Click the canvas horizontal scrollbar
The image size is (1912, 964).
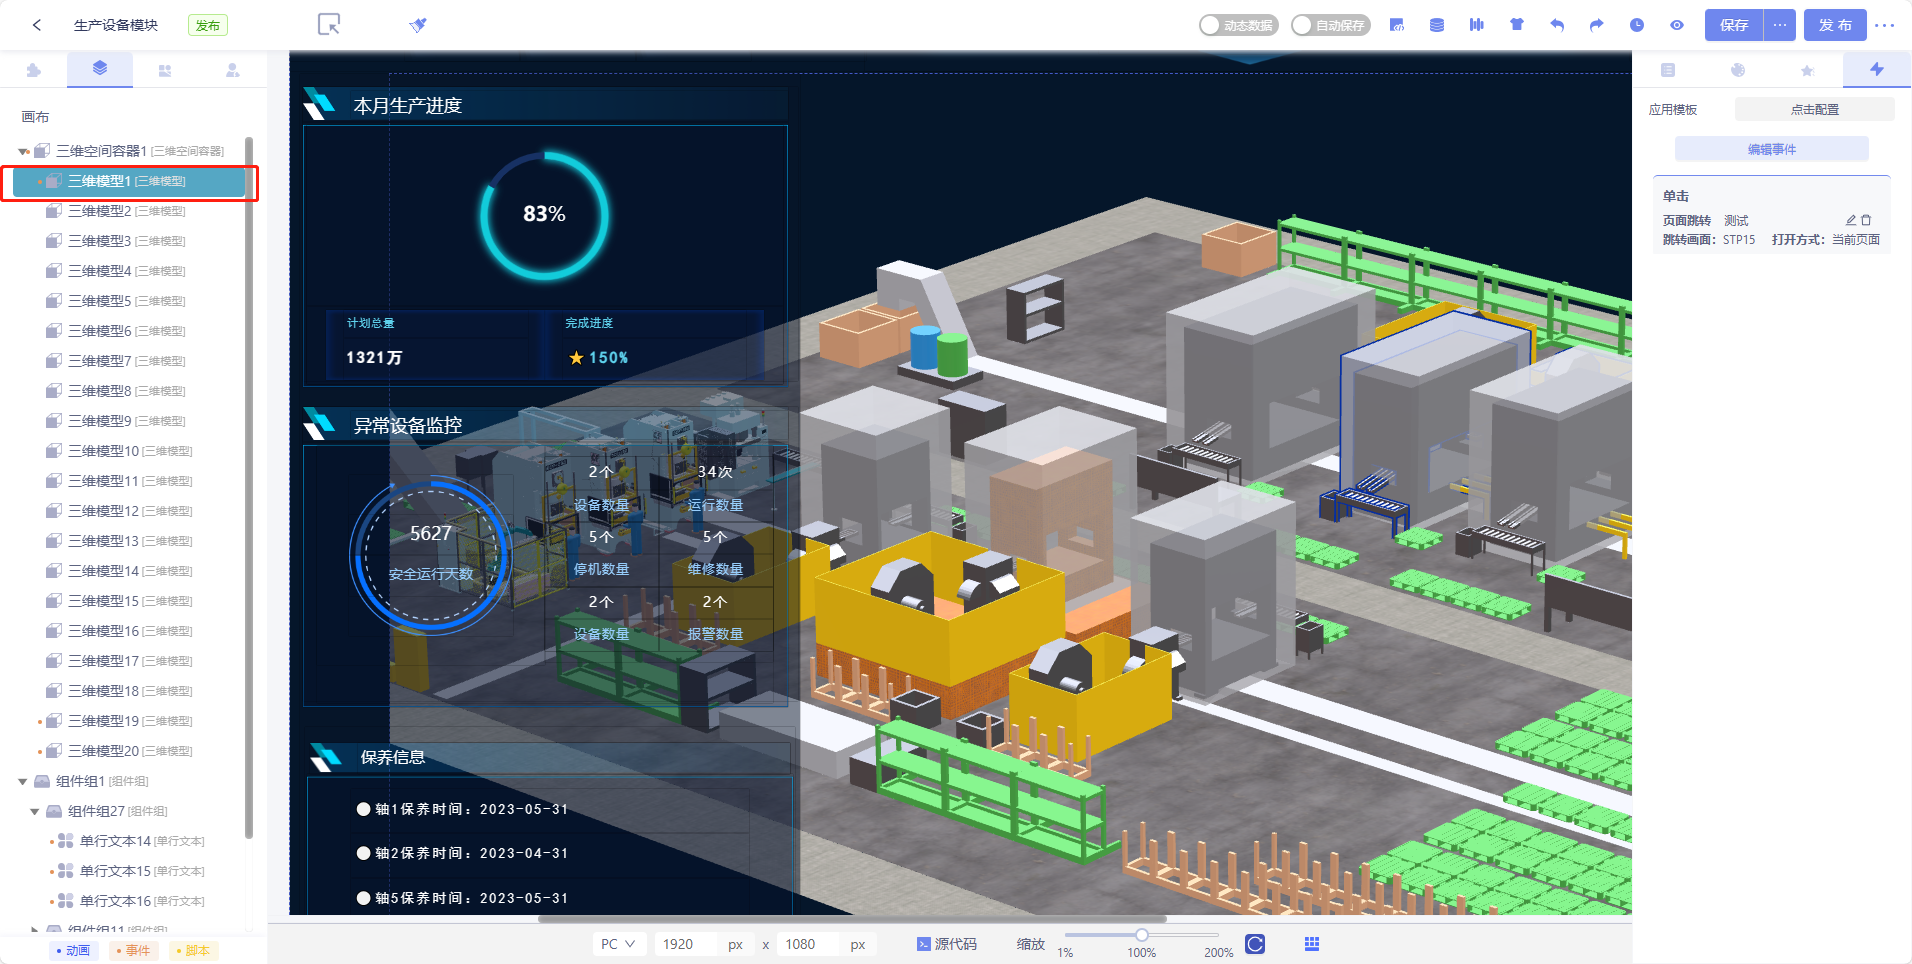[852, 919]
